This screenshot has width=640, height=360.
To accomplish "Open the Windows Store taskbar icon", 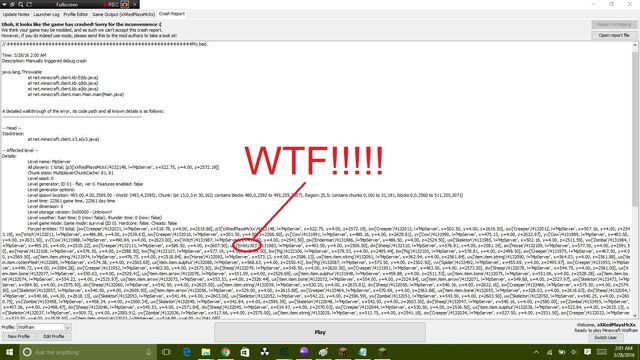I will tap(245, 352).
